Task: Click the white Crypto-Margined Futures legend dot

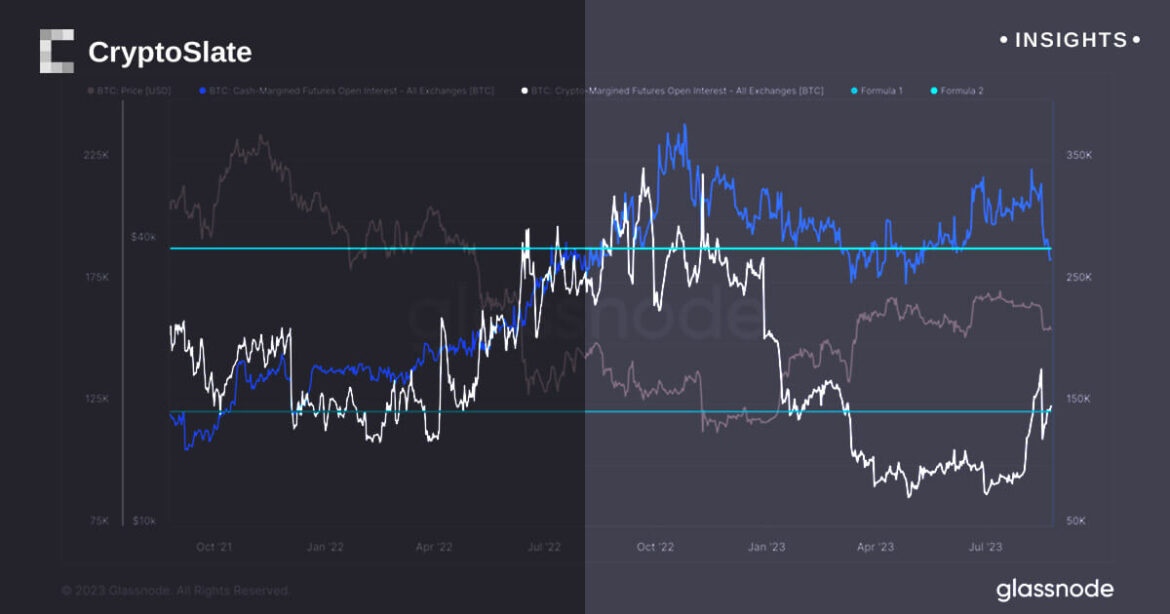Action: point(524,91)
